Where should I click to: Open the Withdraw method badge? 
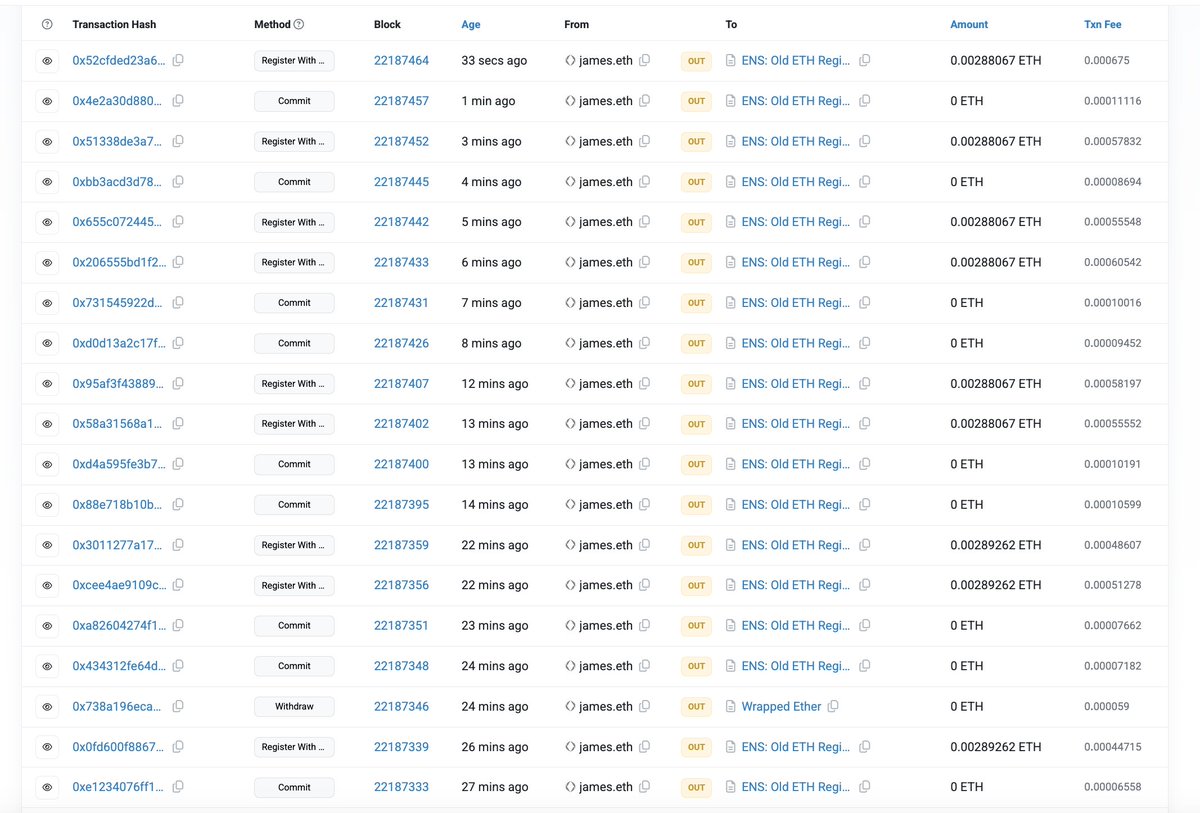pyautogui.click(x=293, y=706)
